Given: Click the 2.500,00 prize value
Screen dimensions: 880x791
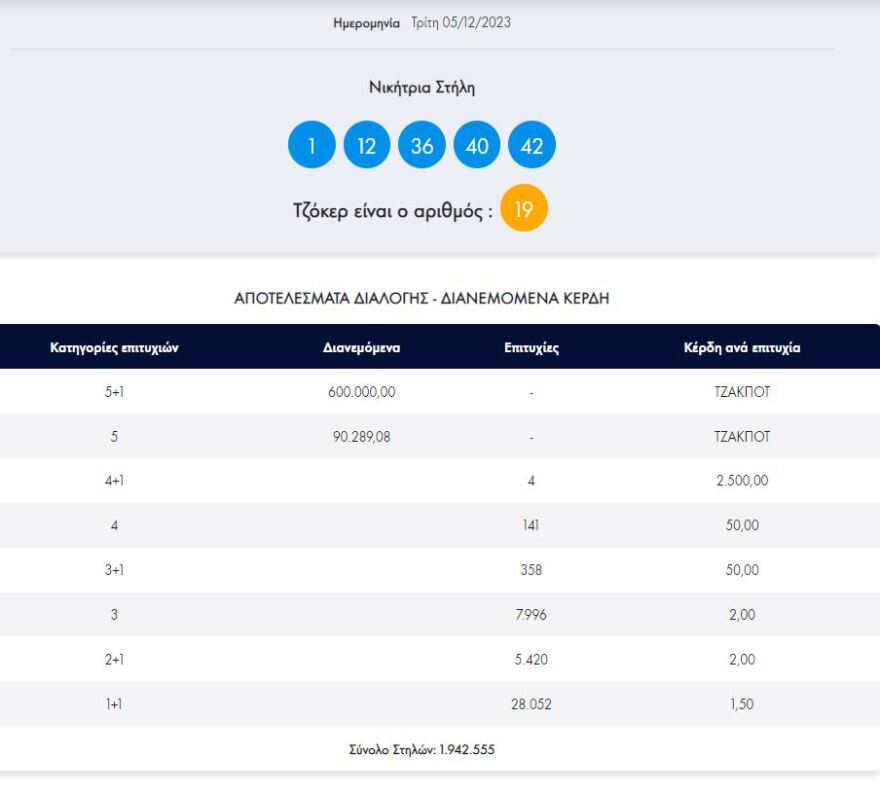Looking at the screenshot, I should click(741, 481).
